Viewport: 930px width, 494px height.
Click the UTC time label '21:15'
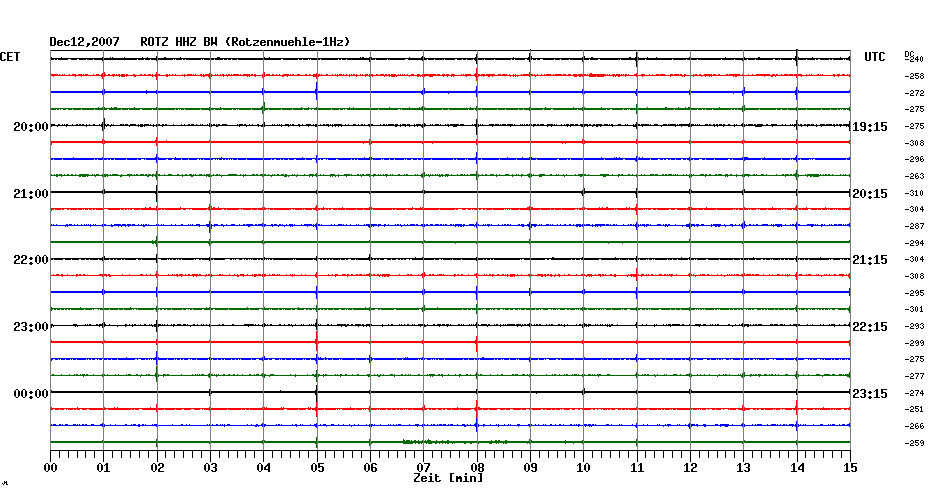[870, 260]
